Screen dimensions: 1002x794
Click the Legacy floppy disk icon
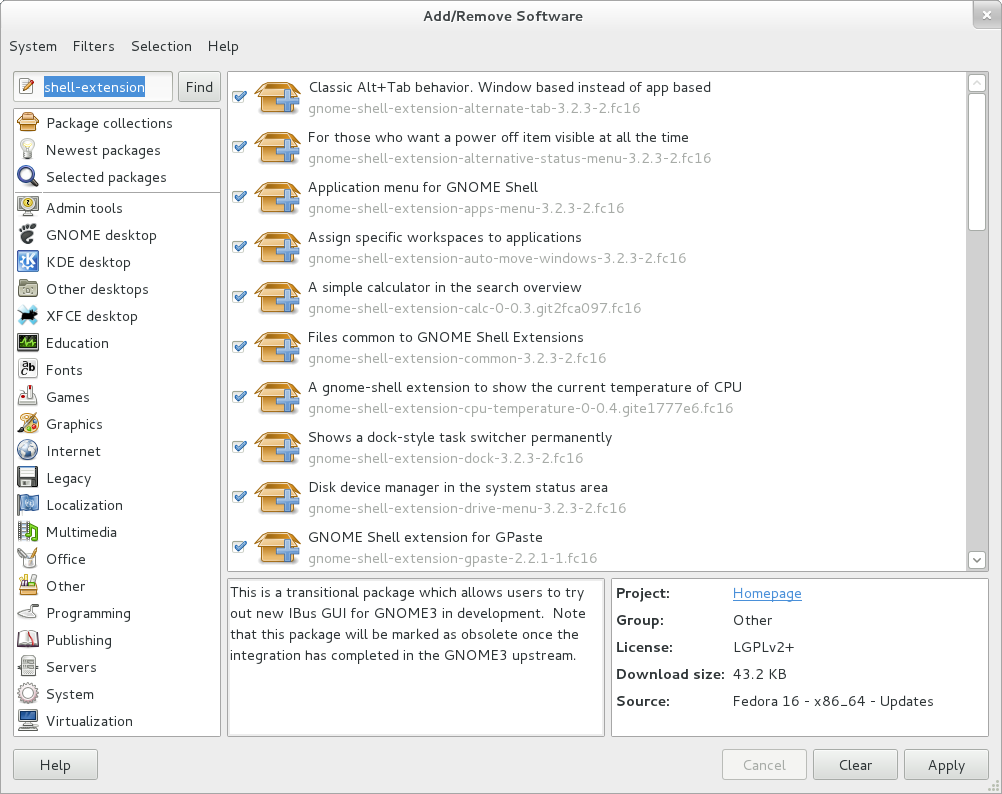(27, 477)
